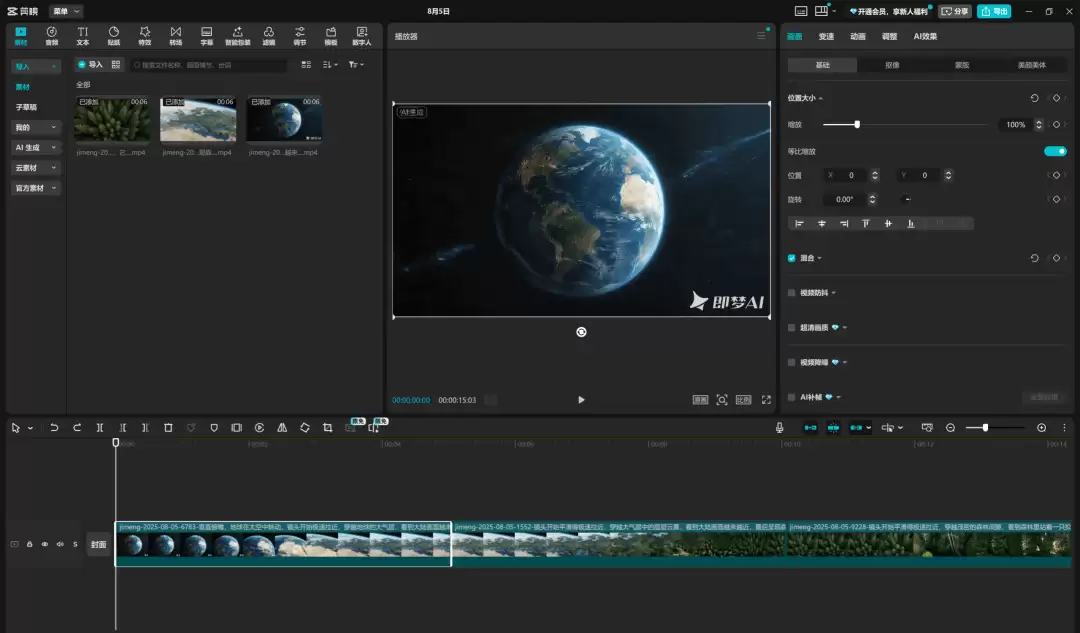Image resolution: width=1080 pixels, height=633 pixels.
Task: Select the forest video thumbnail
Action: click(112, 119)
